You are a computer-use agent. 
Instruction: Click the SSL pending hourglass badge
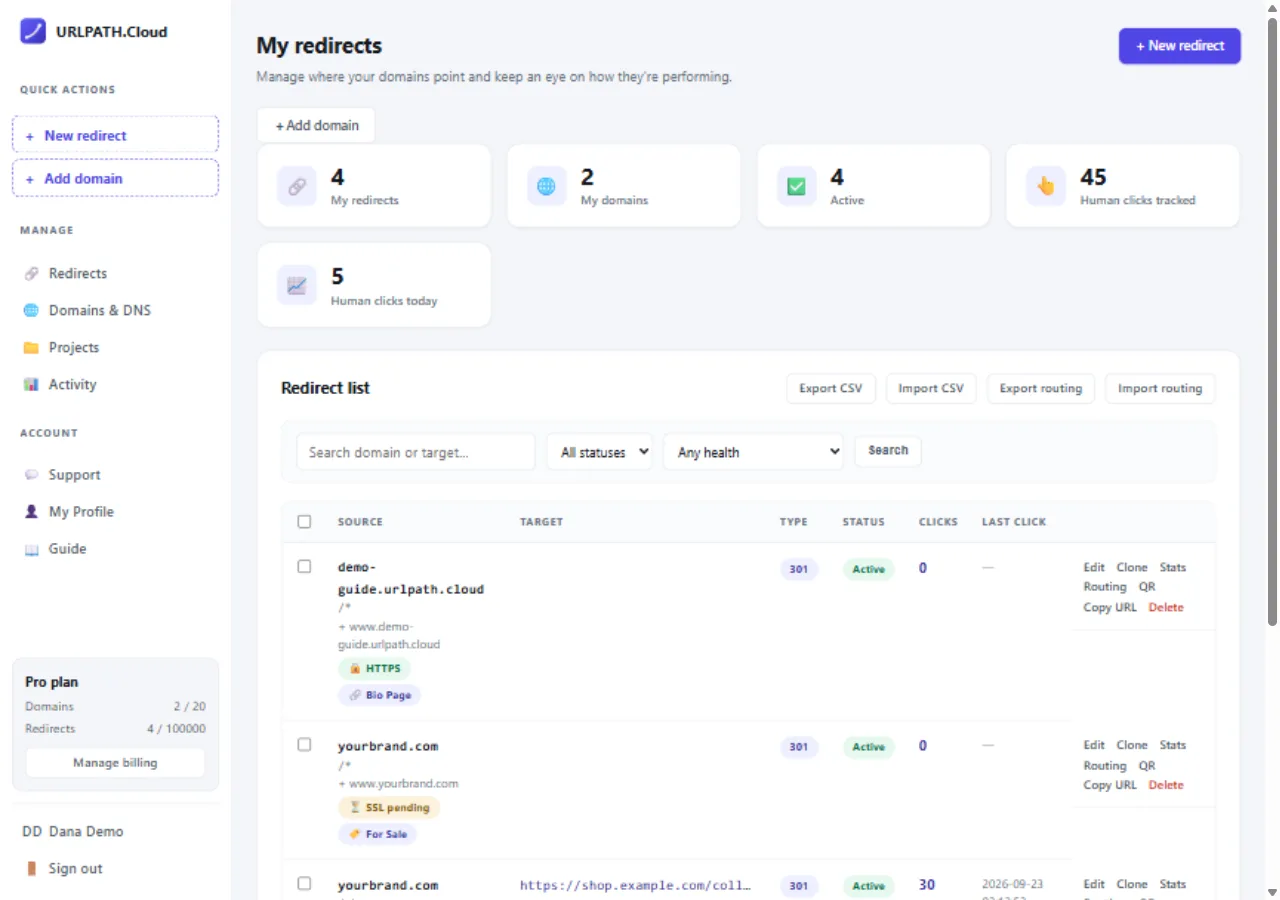tap(389, 807)
